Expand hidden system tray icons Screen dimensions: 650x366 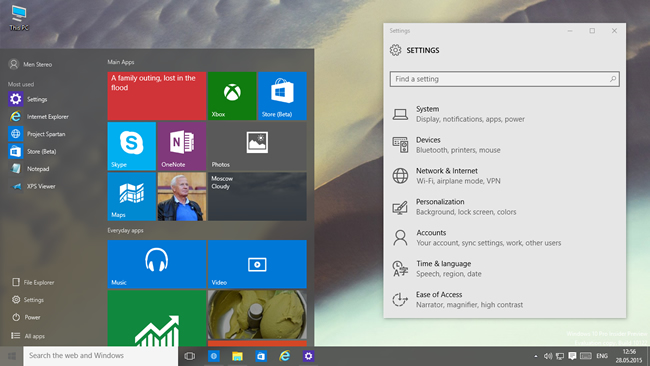click(536, 356)
